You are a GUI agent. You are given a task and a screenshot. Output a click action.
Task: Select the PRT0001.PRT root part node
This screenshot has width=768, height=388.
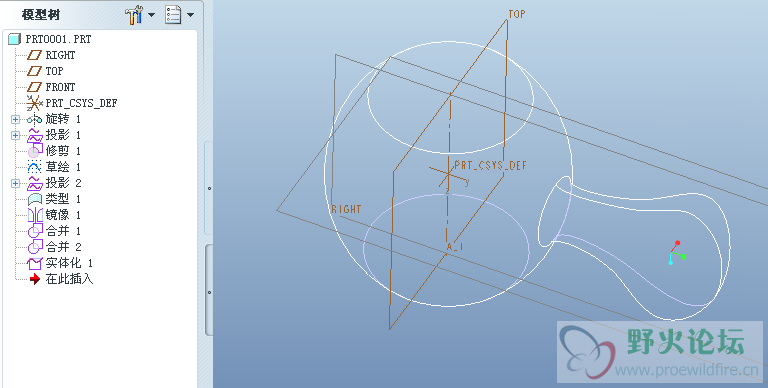point(49,39)
